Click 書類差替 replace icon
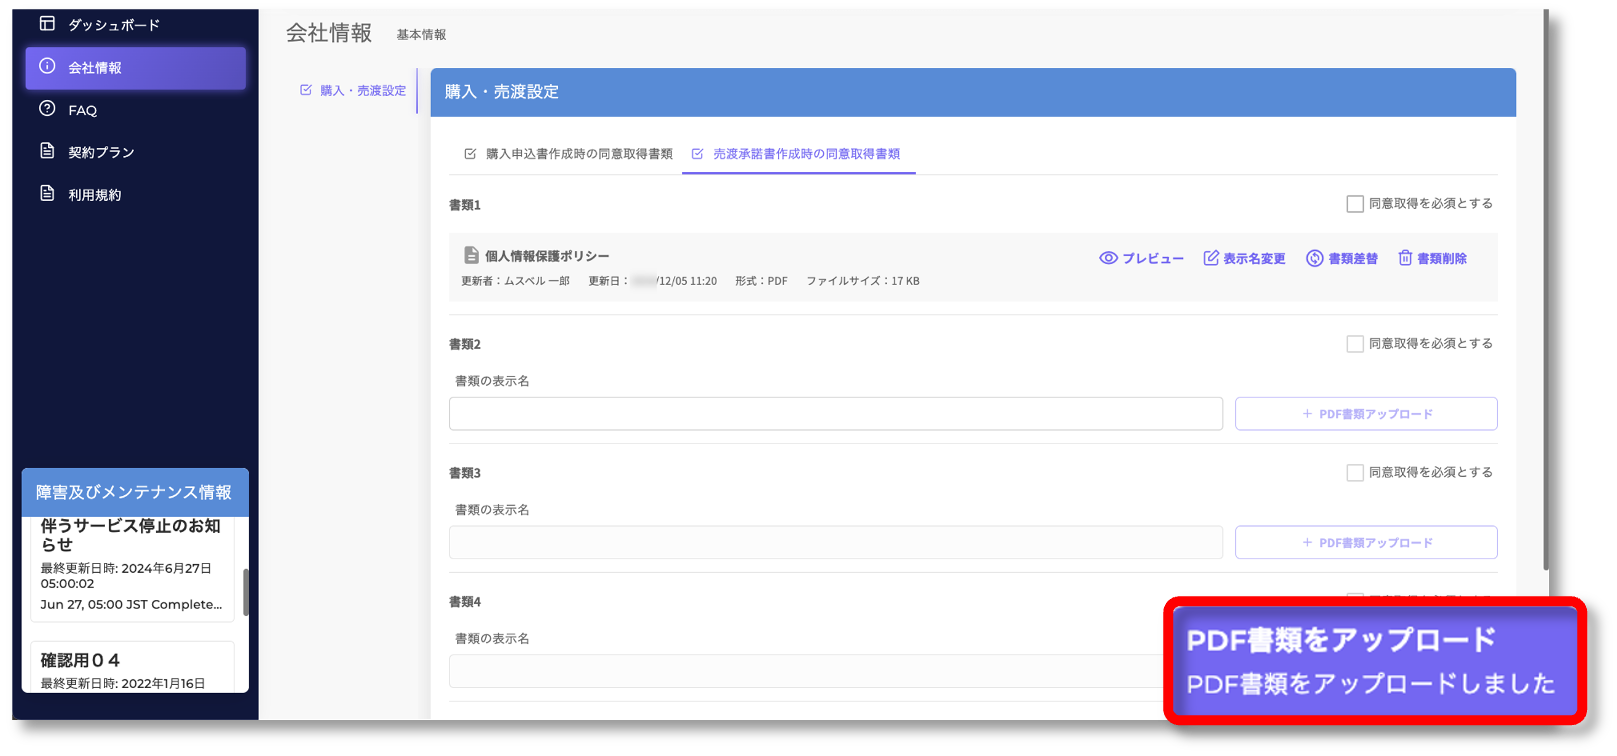The image size is (1617, 756). (1314, 258)
